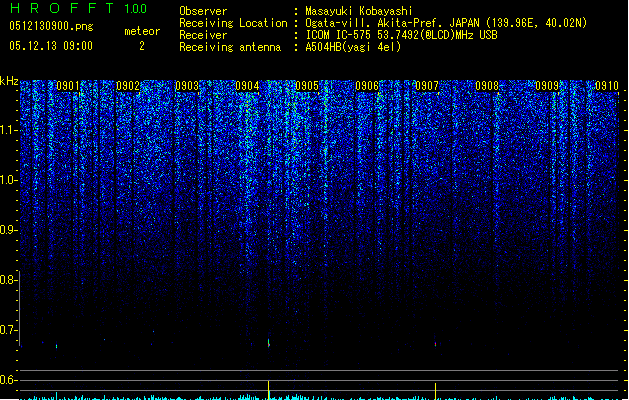Screen dimensions: 629x400
Task: Click the Receiver label
Action: click(x=203, y=35)
